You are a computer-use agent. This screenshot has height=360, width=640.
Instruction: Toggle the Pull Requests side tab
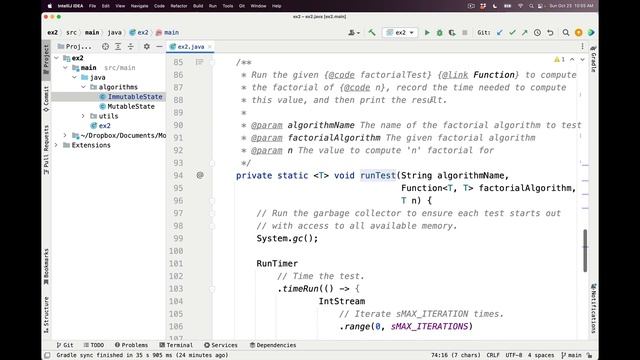pyautogui.click(x=46, y=150)
